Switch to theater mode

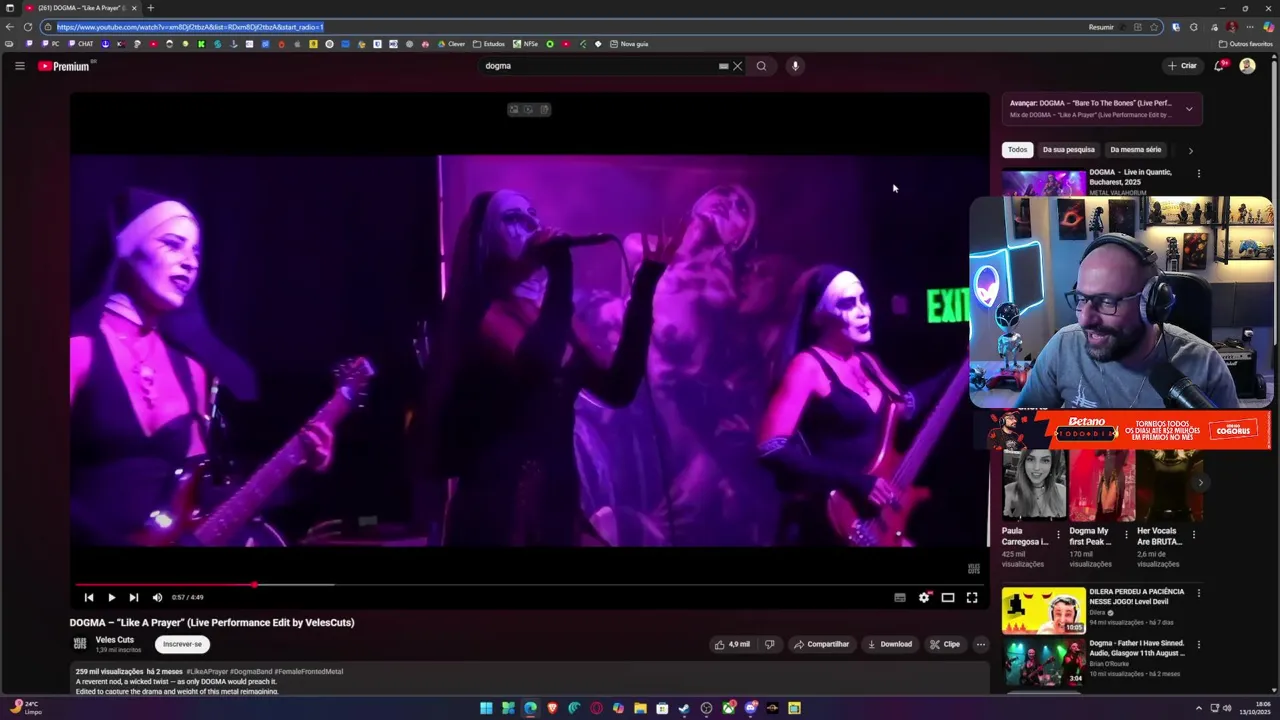pyautogui.click(x=948, y=597)
